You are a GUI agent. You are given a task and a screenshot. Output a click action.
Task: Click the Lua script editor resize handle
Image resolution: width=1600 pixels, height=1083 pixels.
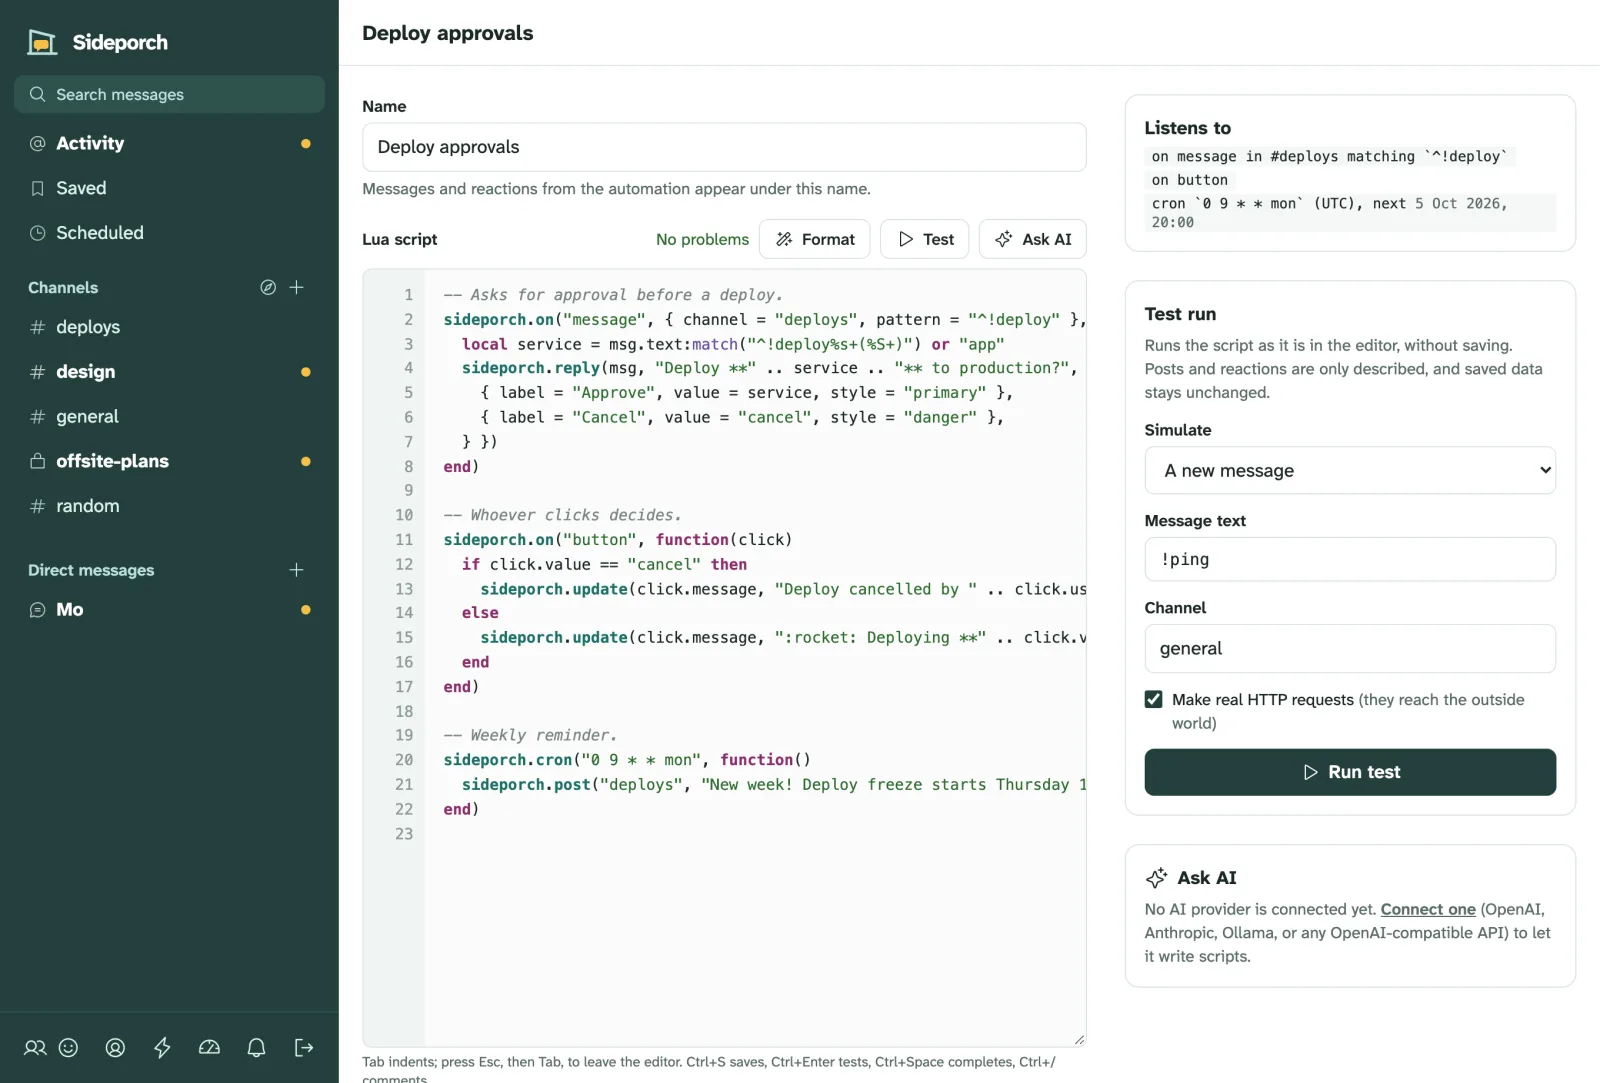[x=1079, y=1040]
